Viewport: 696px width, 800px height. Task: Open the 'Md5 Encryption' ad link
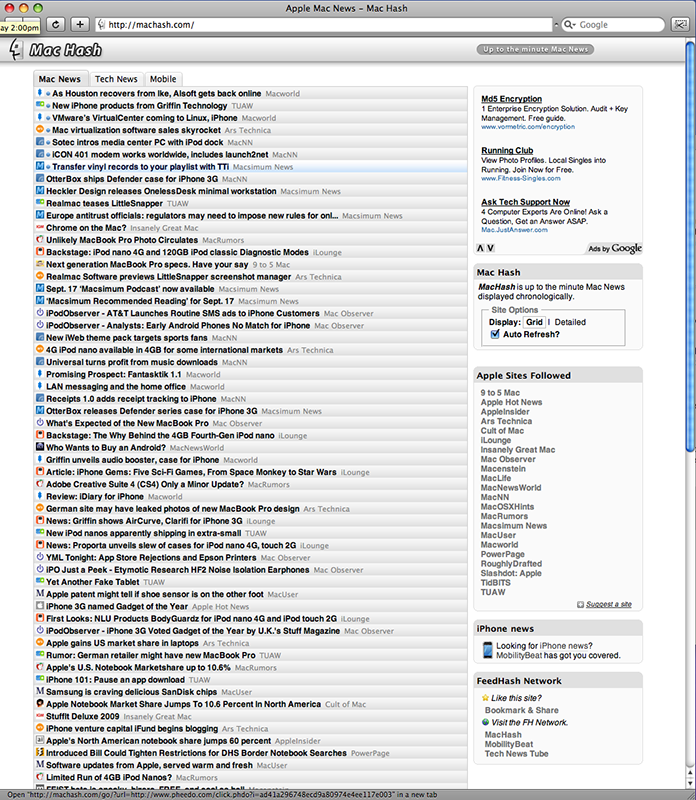pyautogui.click(x=511, y=99)
